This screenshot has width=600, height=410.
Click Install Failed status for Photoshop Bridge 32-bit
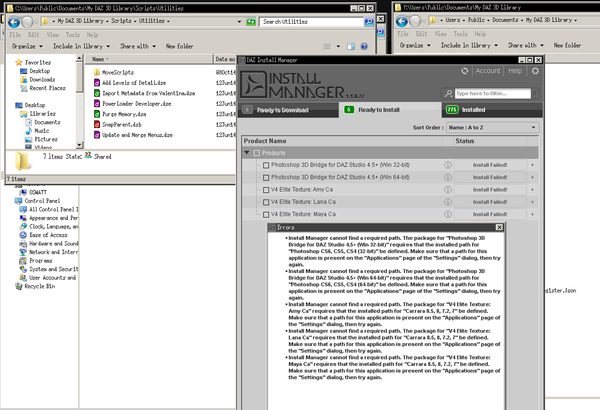[490, 165]
